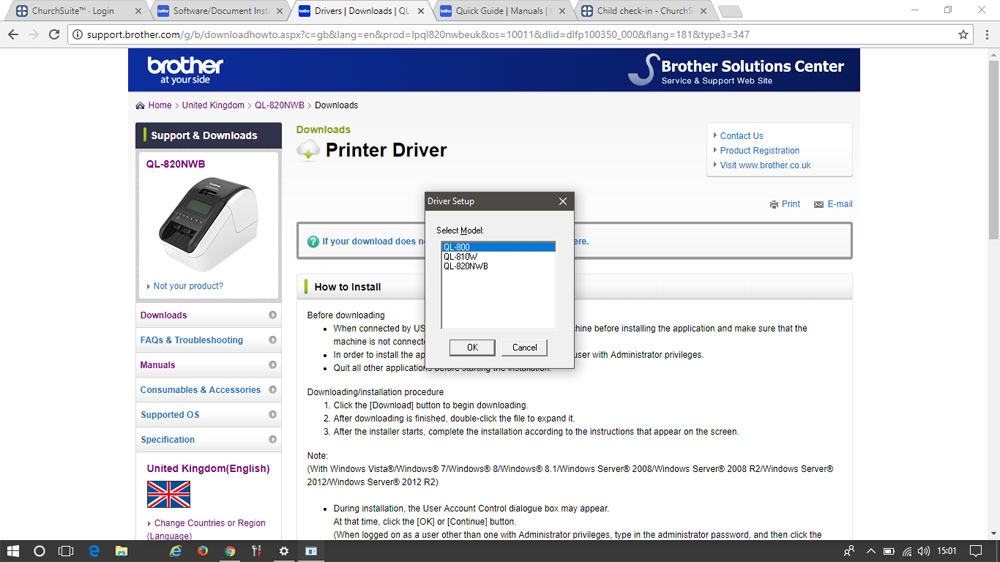Open the Product Registration link

coord(760,151)
